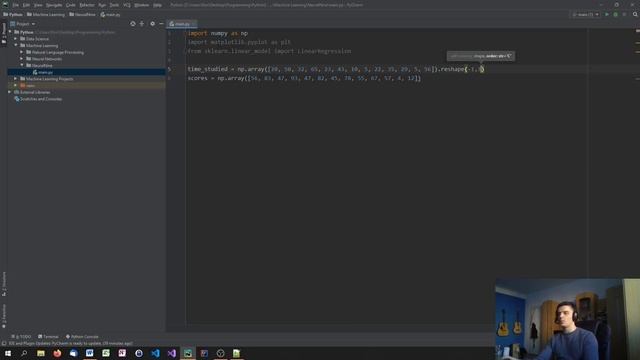This screenshot has height=360, width=640.
Task: Open the Project view selector dropdown
Action: point(23,24)
